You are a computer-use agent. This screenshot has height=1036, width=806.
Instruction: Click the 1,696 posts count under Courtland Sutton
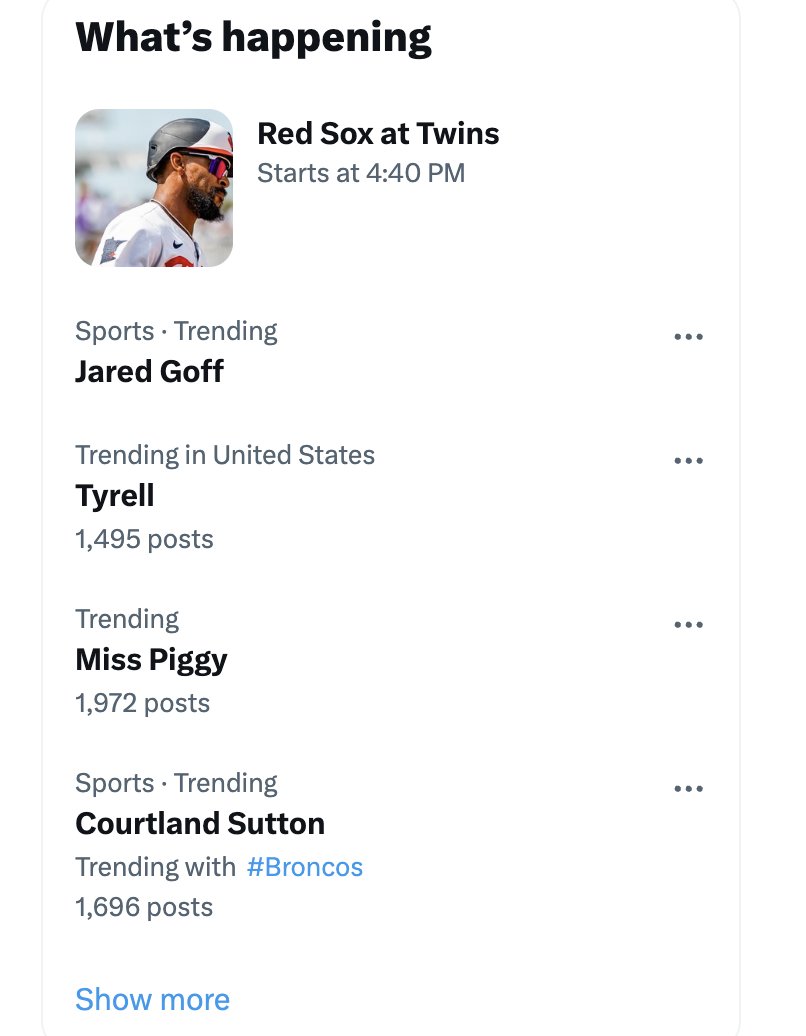tap(144, 907)
